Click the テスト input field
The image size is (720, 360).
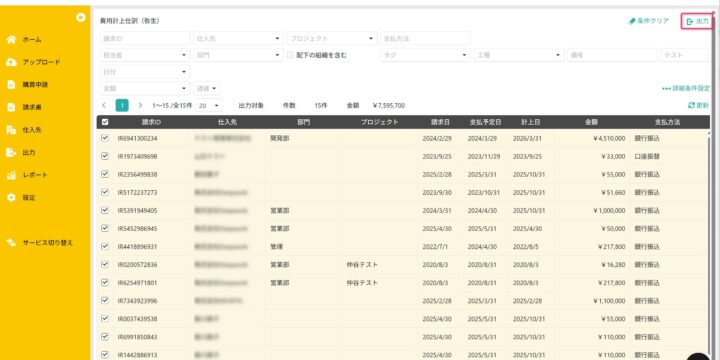click(686, 55)
